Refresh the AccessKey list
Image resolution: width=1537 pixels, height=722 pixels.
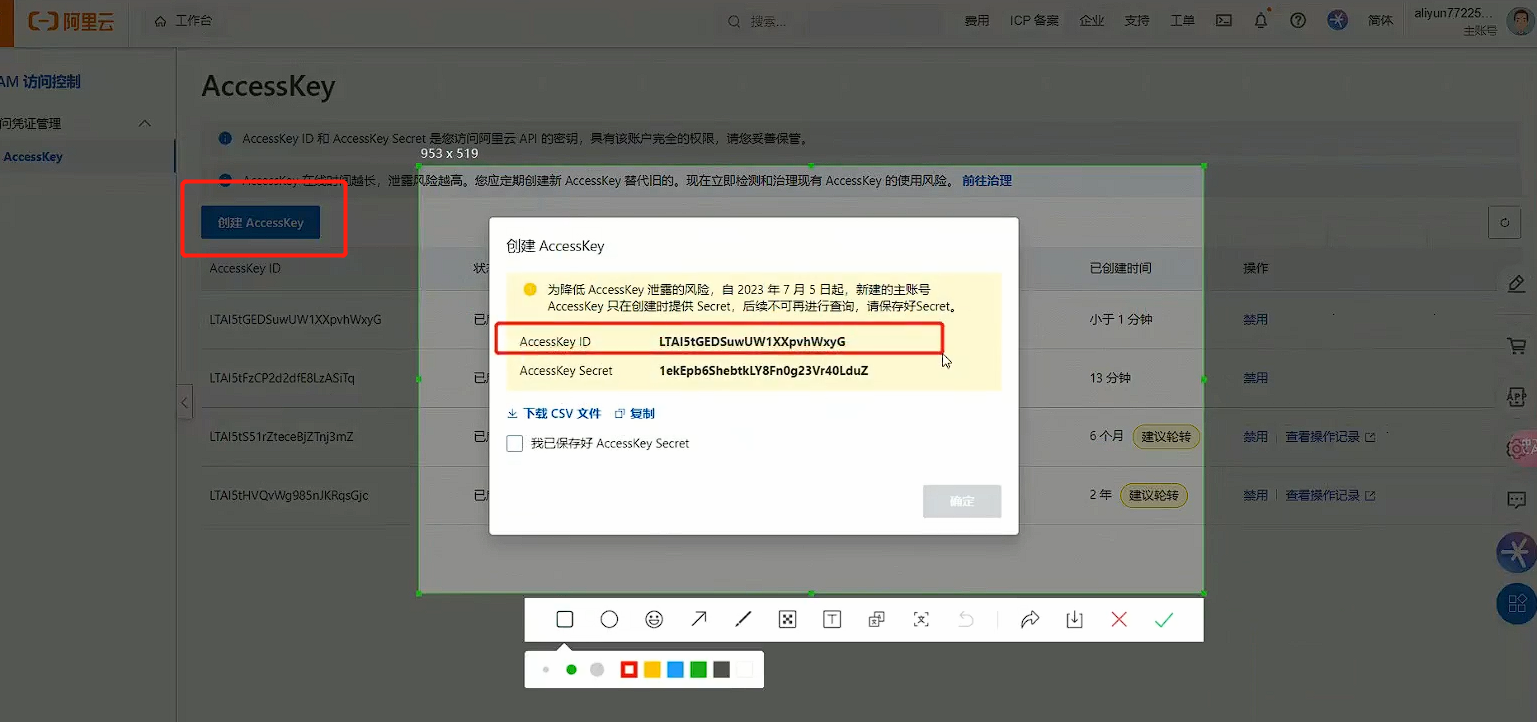(1504, 223)
